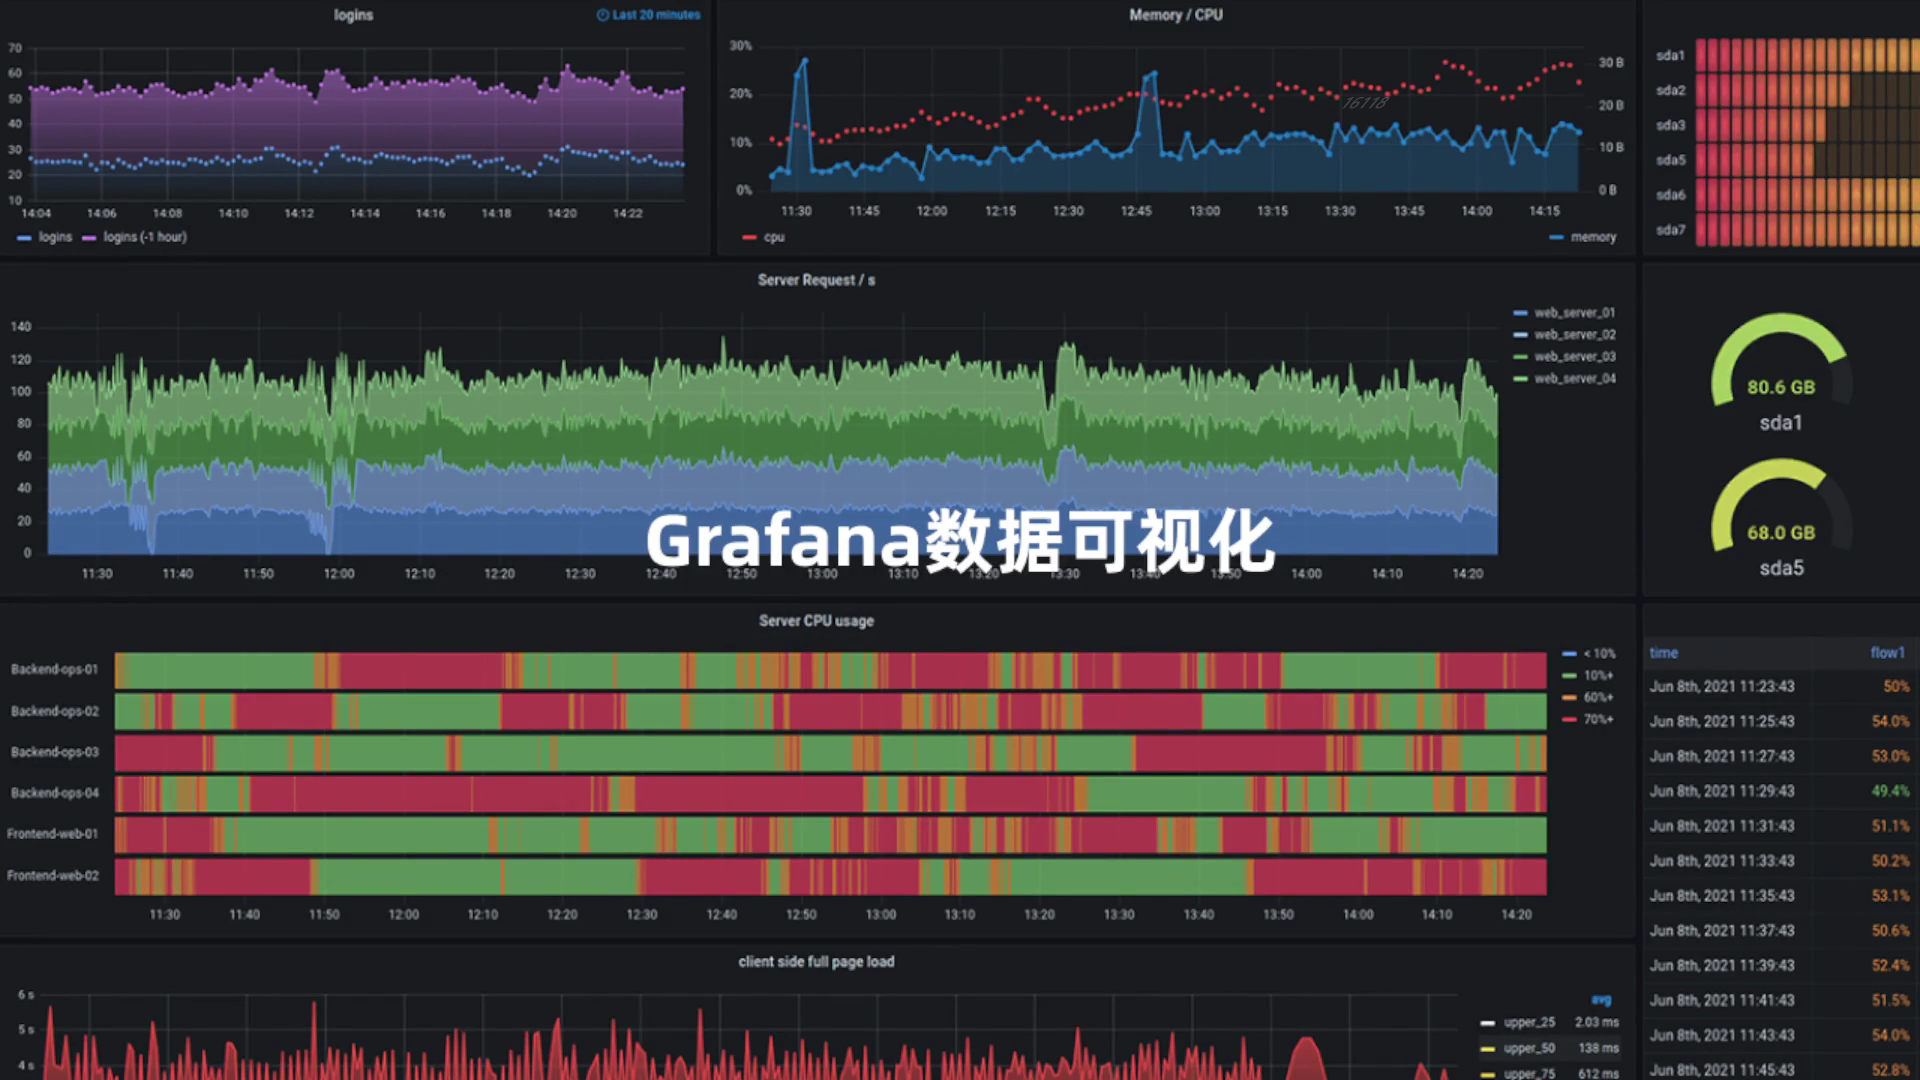Click the 53.1% flow1 value

[1891, 896]
